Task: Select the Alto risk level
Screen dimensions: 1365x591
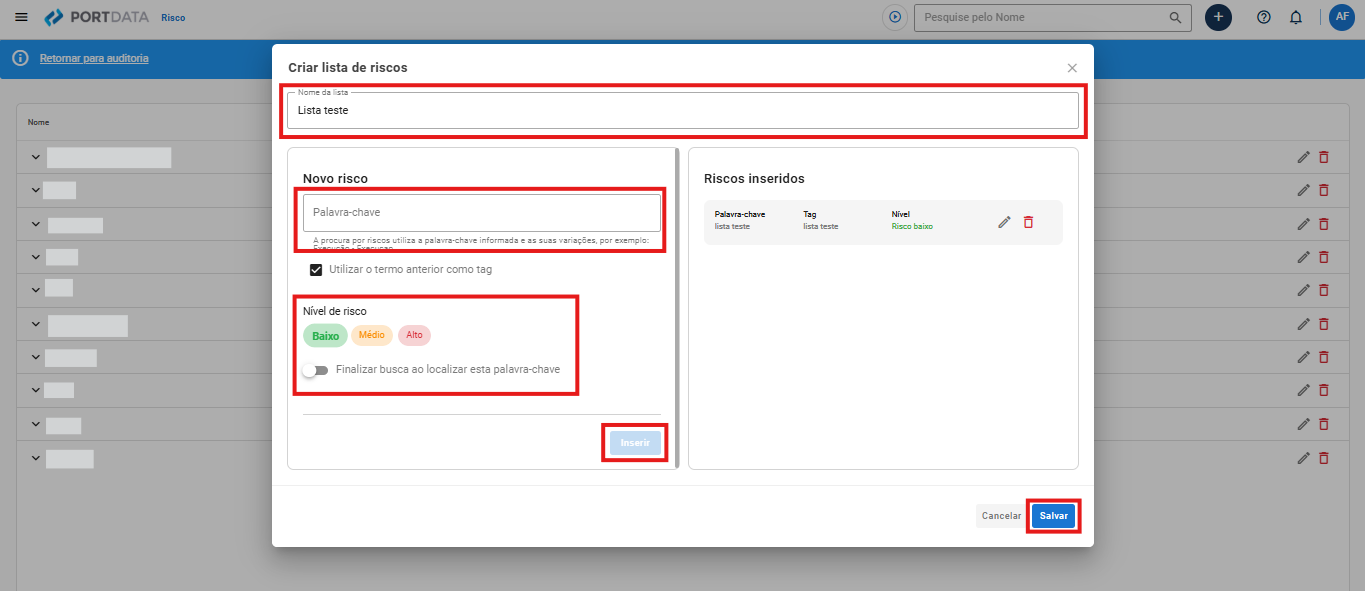Action: click(x=414, y=335)
